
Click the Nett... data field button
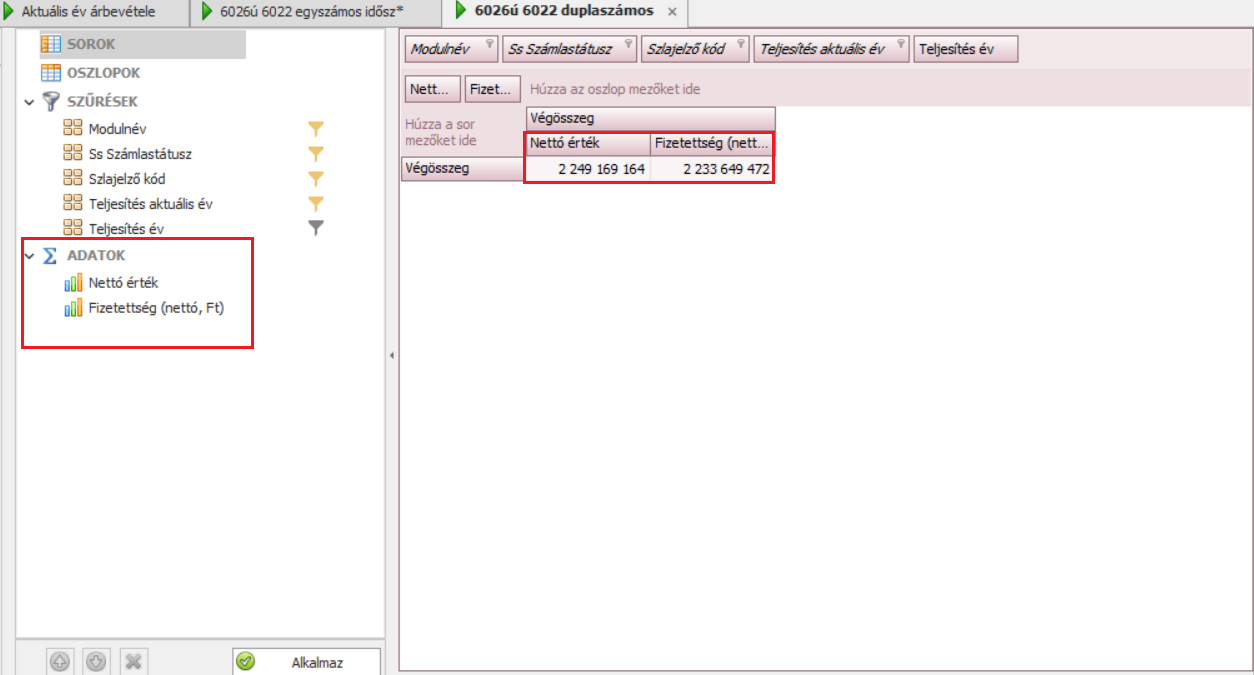coord(433,89)
